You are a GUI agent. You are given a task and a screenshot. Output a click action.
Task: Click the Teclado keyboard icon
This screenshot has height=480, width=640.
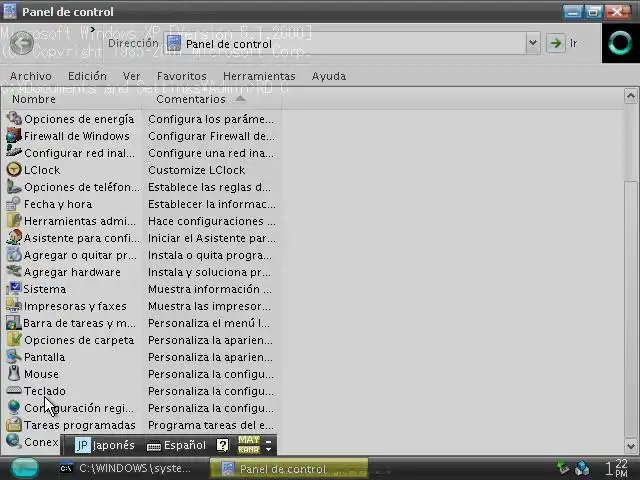pos(14,391)
